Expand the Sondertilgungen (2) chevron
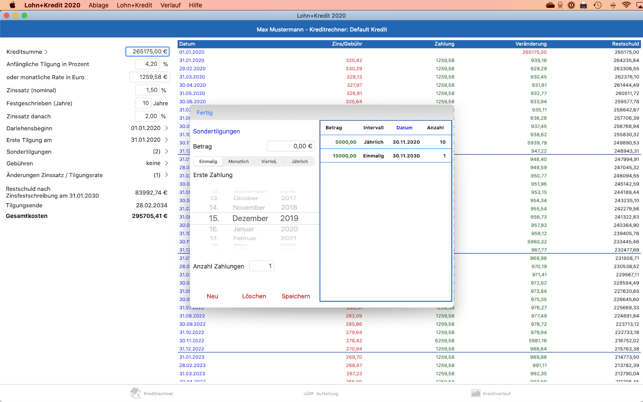The width and height of the screenshot is (643, 402). point(166,151)
